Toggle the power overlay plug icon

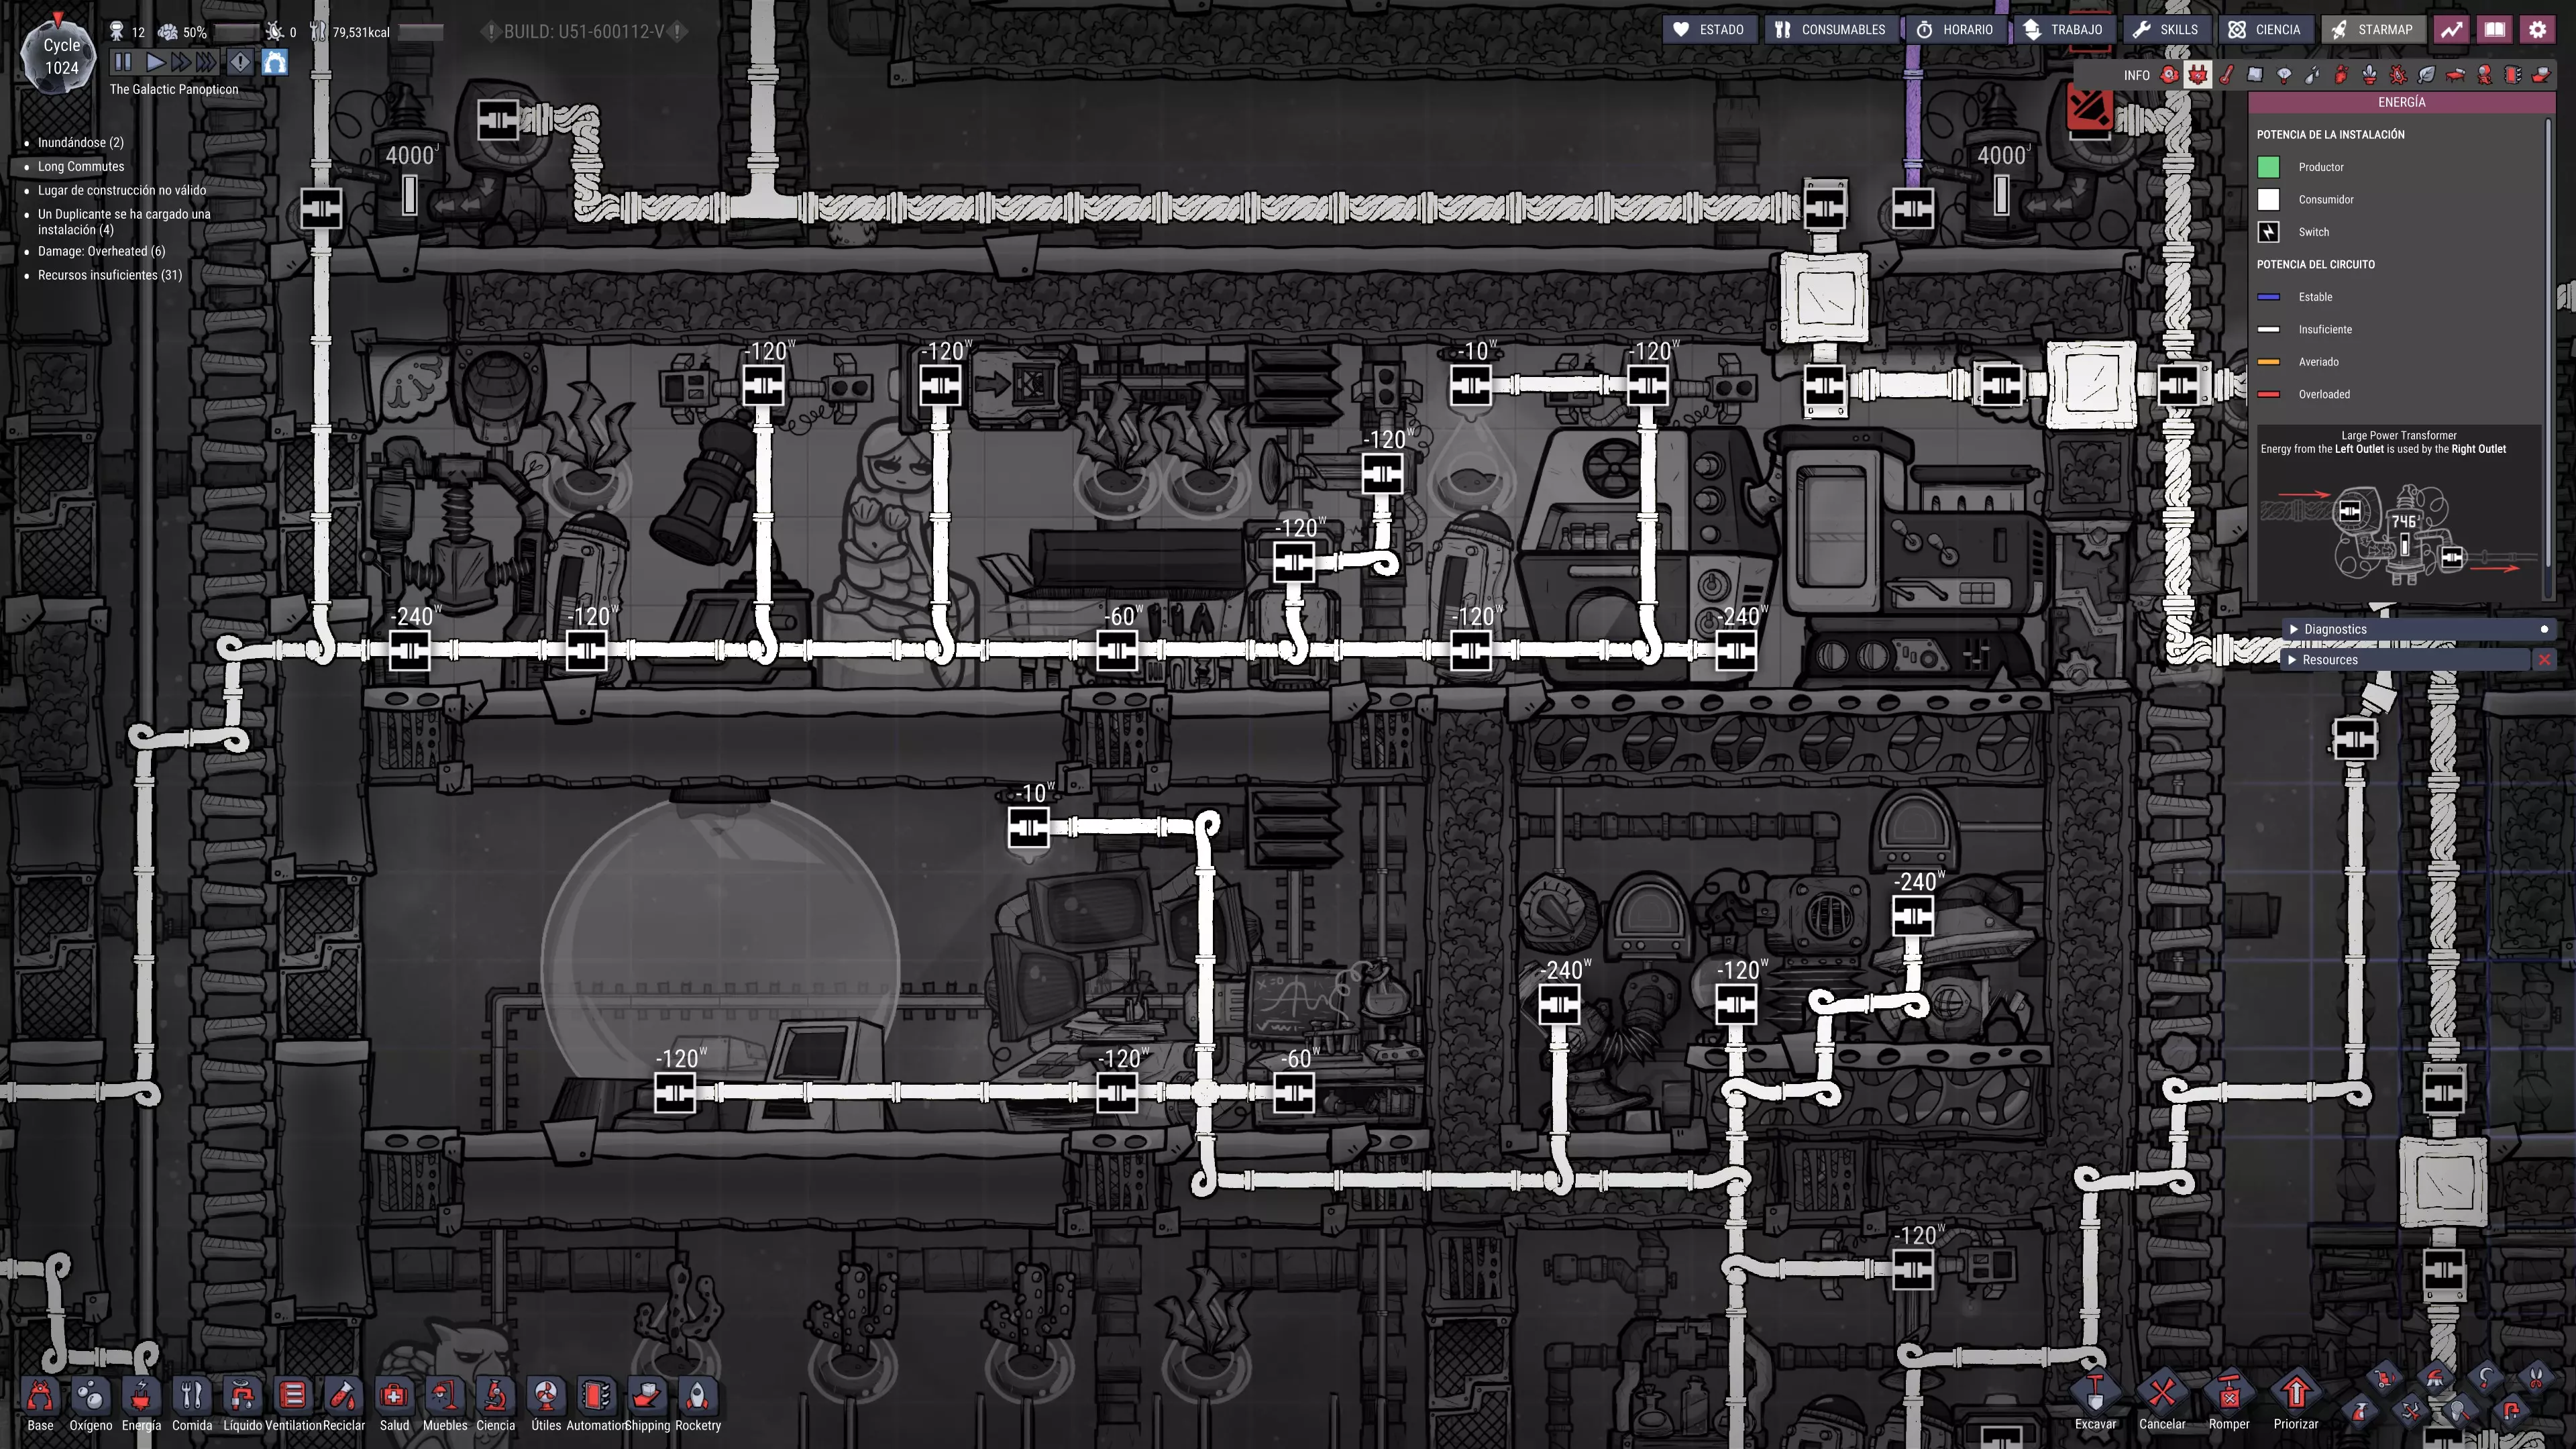pyautogui.click(x=2197, y=75)
